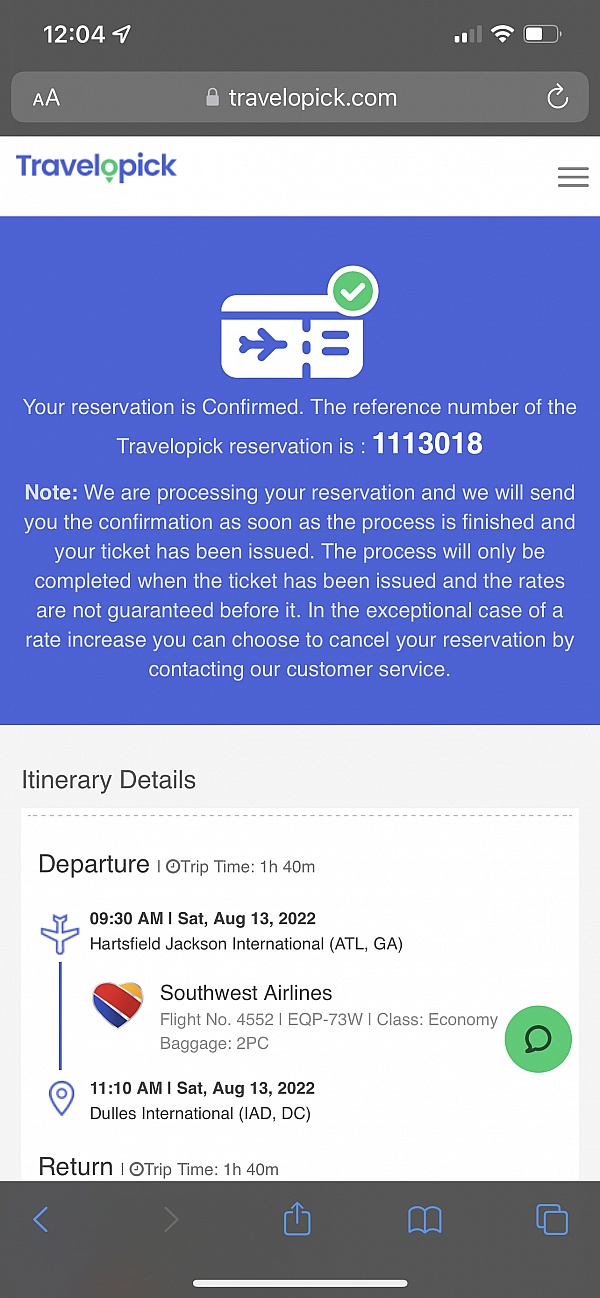Viewport: 600px width, 1298px height.
Task: Click the Travelopick logo
Action: tap(95, 167)
